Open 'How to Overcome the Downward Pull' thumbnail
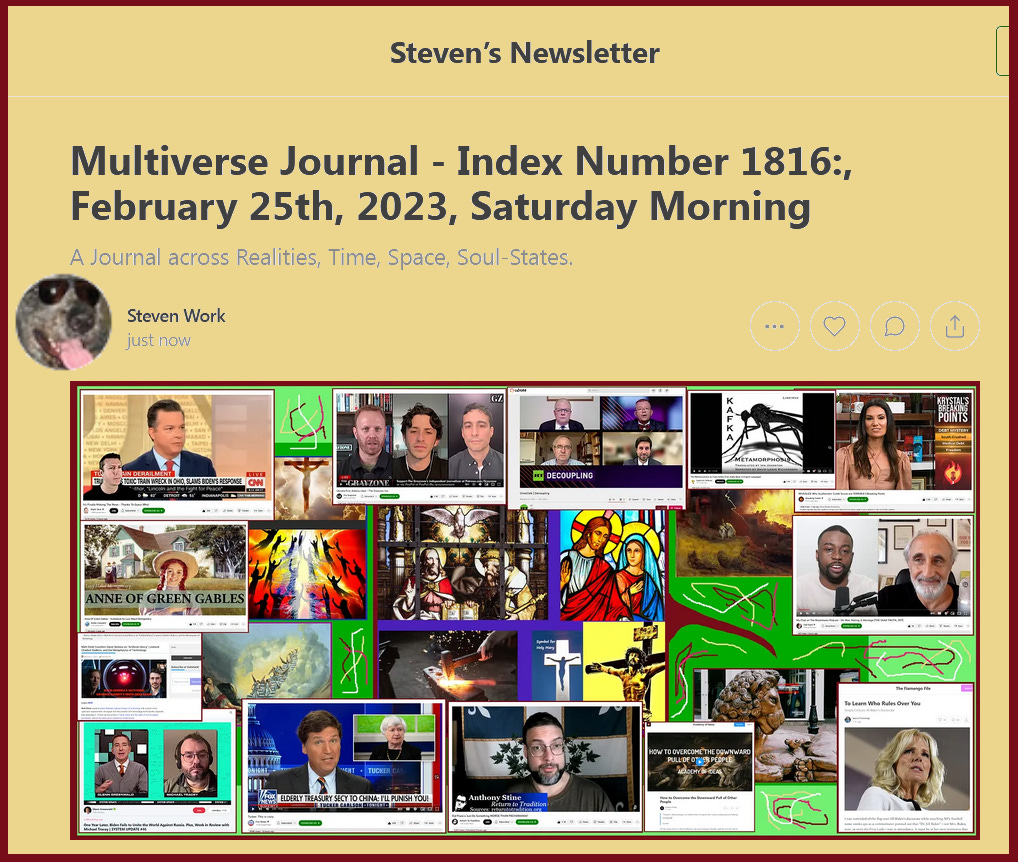1018x862 pixels. coord(700,776)
